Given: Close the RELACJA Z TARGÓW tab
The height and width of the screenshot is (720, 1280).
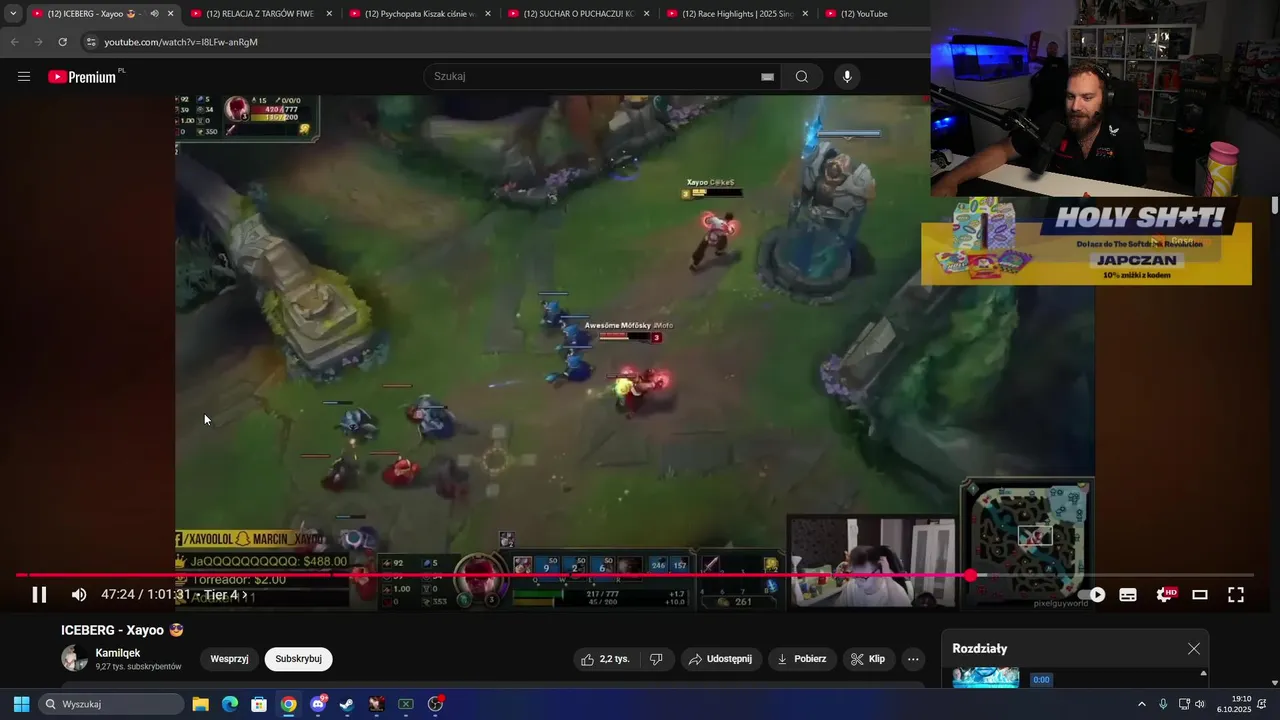Looking at the screenshot, I should [328, 14].
